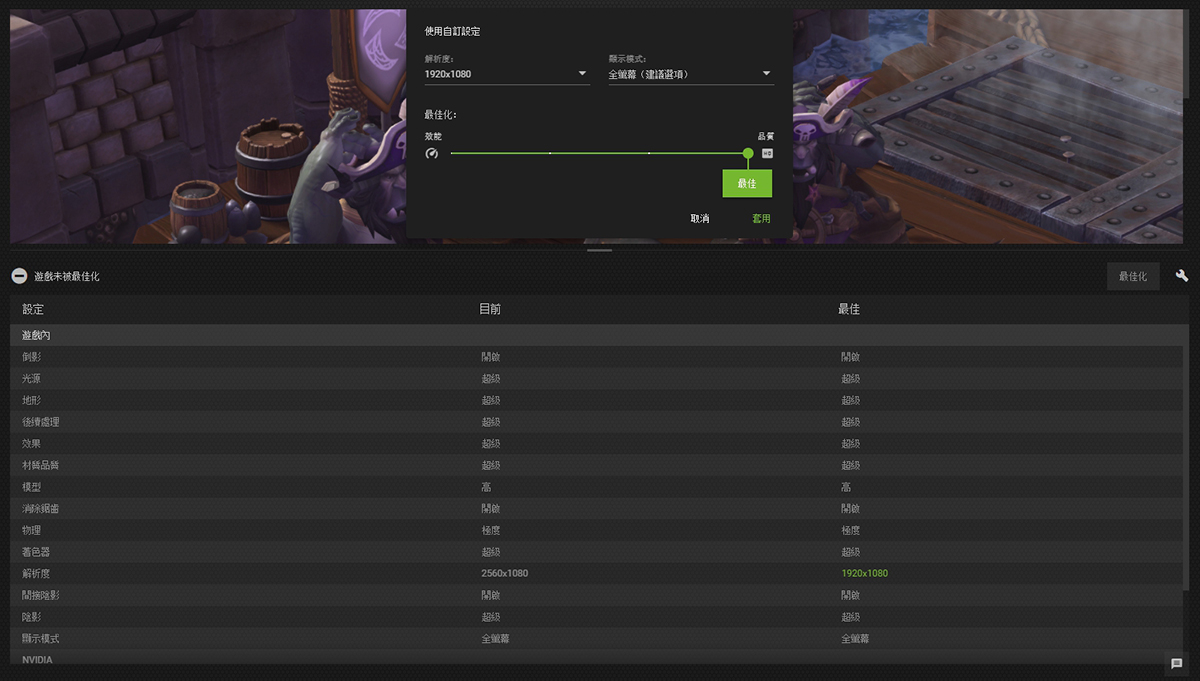Viewport: 1200px width, 681px height.
Task: Expand the 顯示模式 display mode dropdown
Action: [x=690, y=74]
